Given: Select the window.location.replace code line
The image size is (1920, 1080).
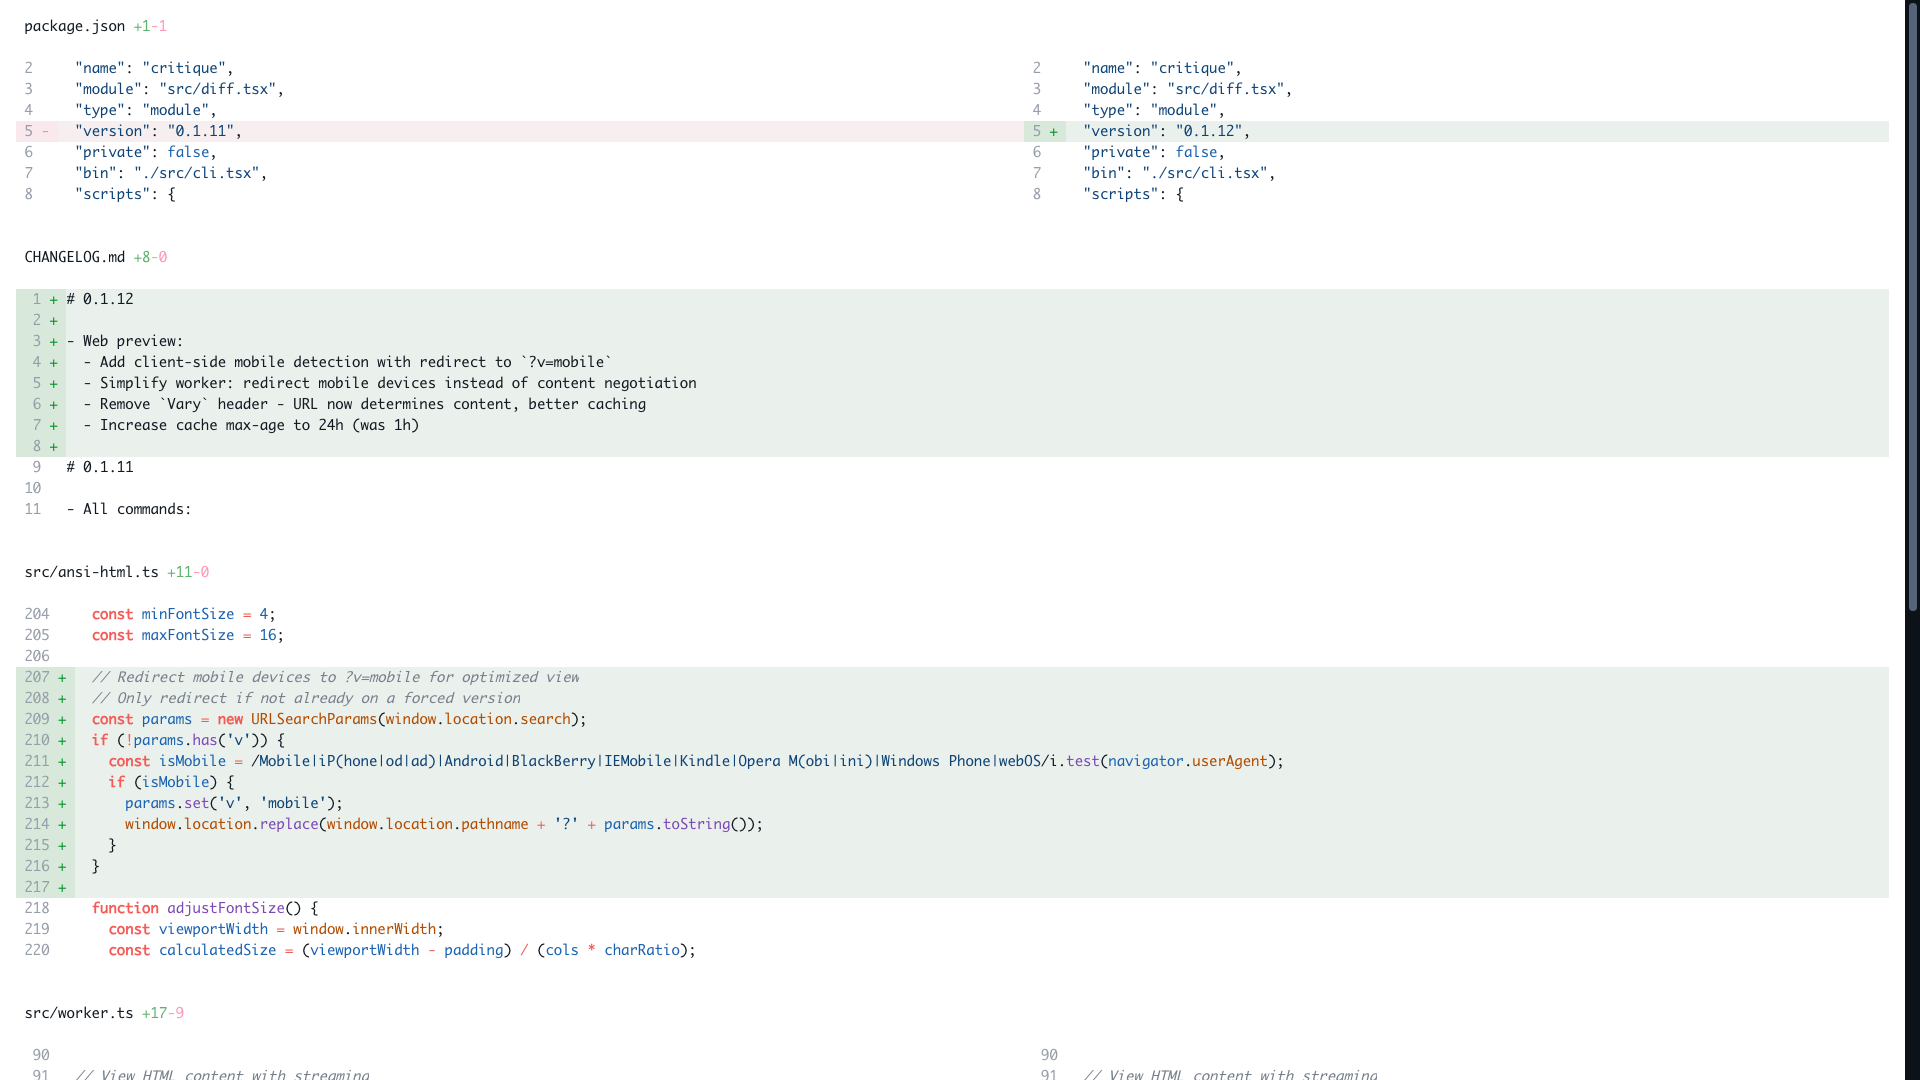Looking at the screenshot, I should point(443,824).
